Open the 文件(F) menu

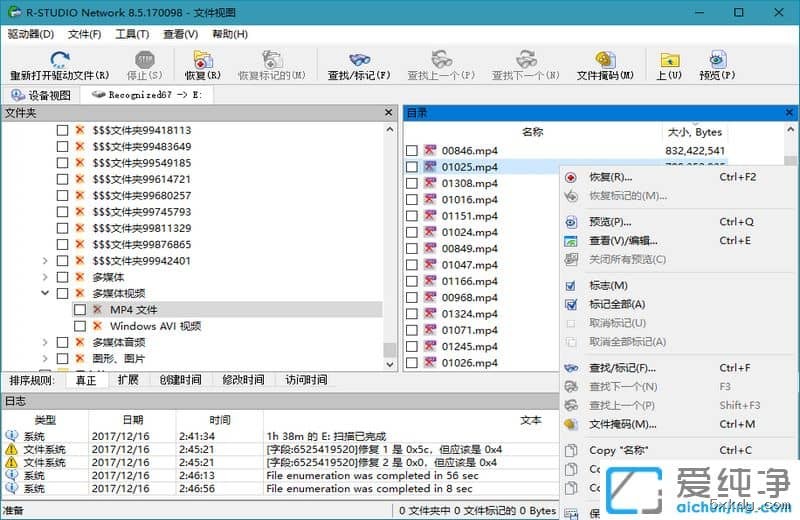[x=85, y=34]
